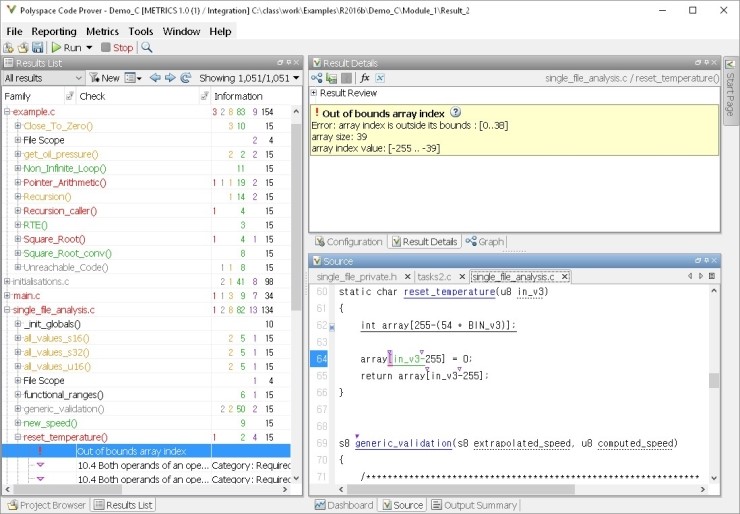Image resolution: width=740 pixels, height=514 pixels.
Task: Click the refresh results icon
Action: click(x=185, y=78)
